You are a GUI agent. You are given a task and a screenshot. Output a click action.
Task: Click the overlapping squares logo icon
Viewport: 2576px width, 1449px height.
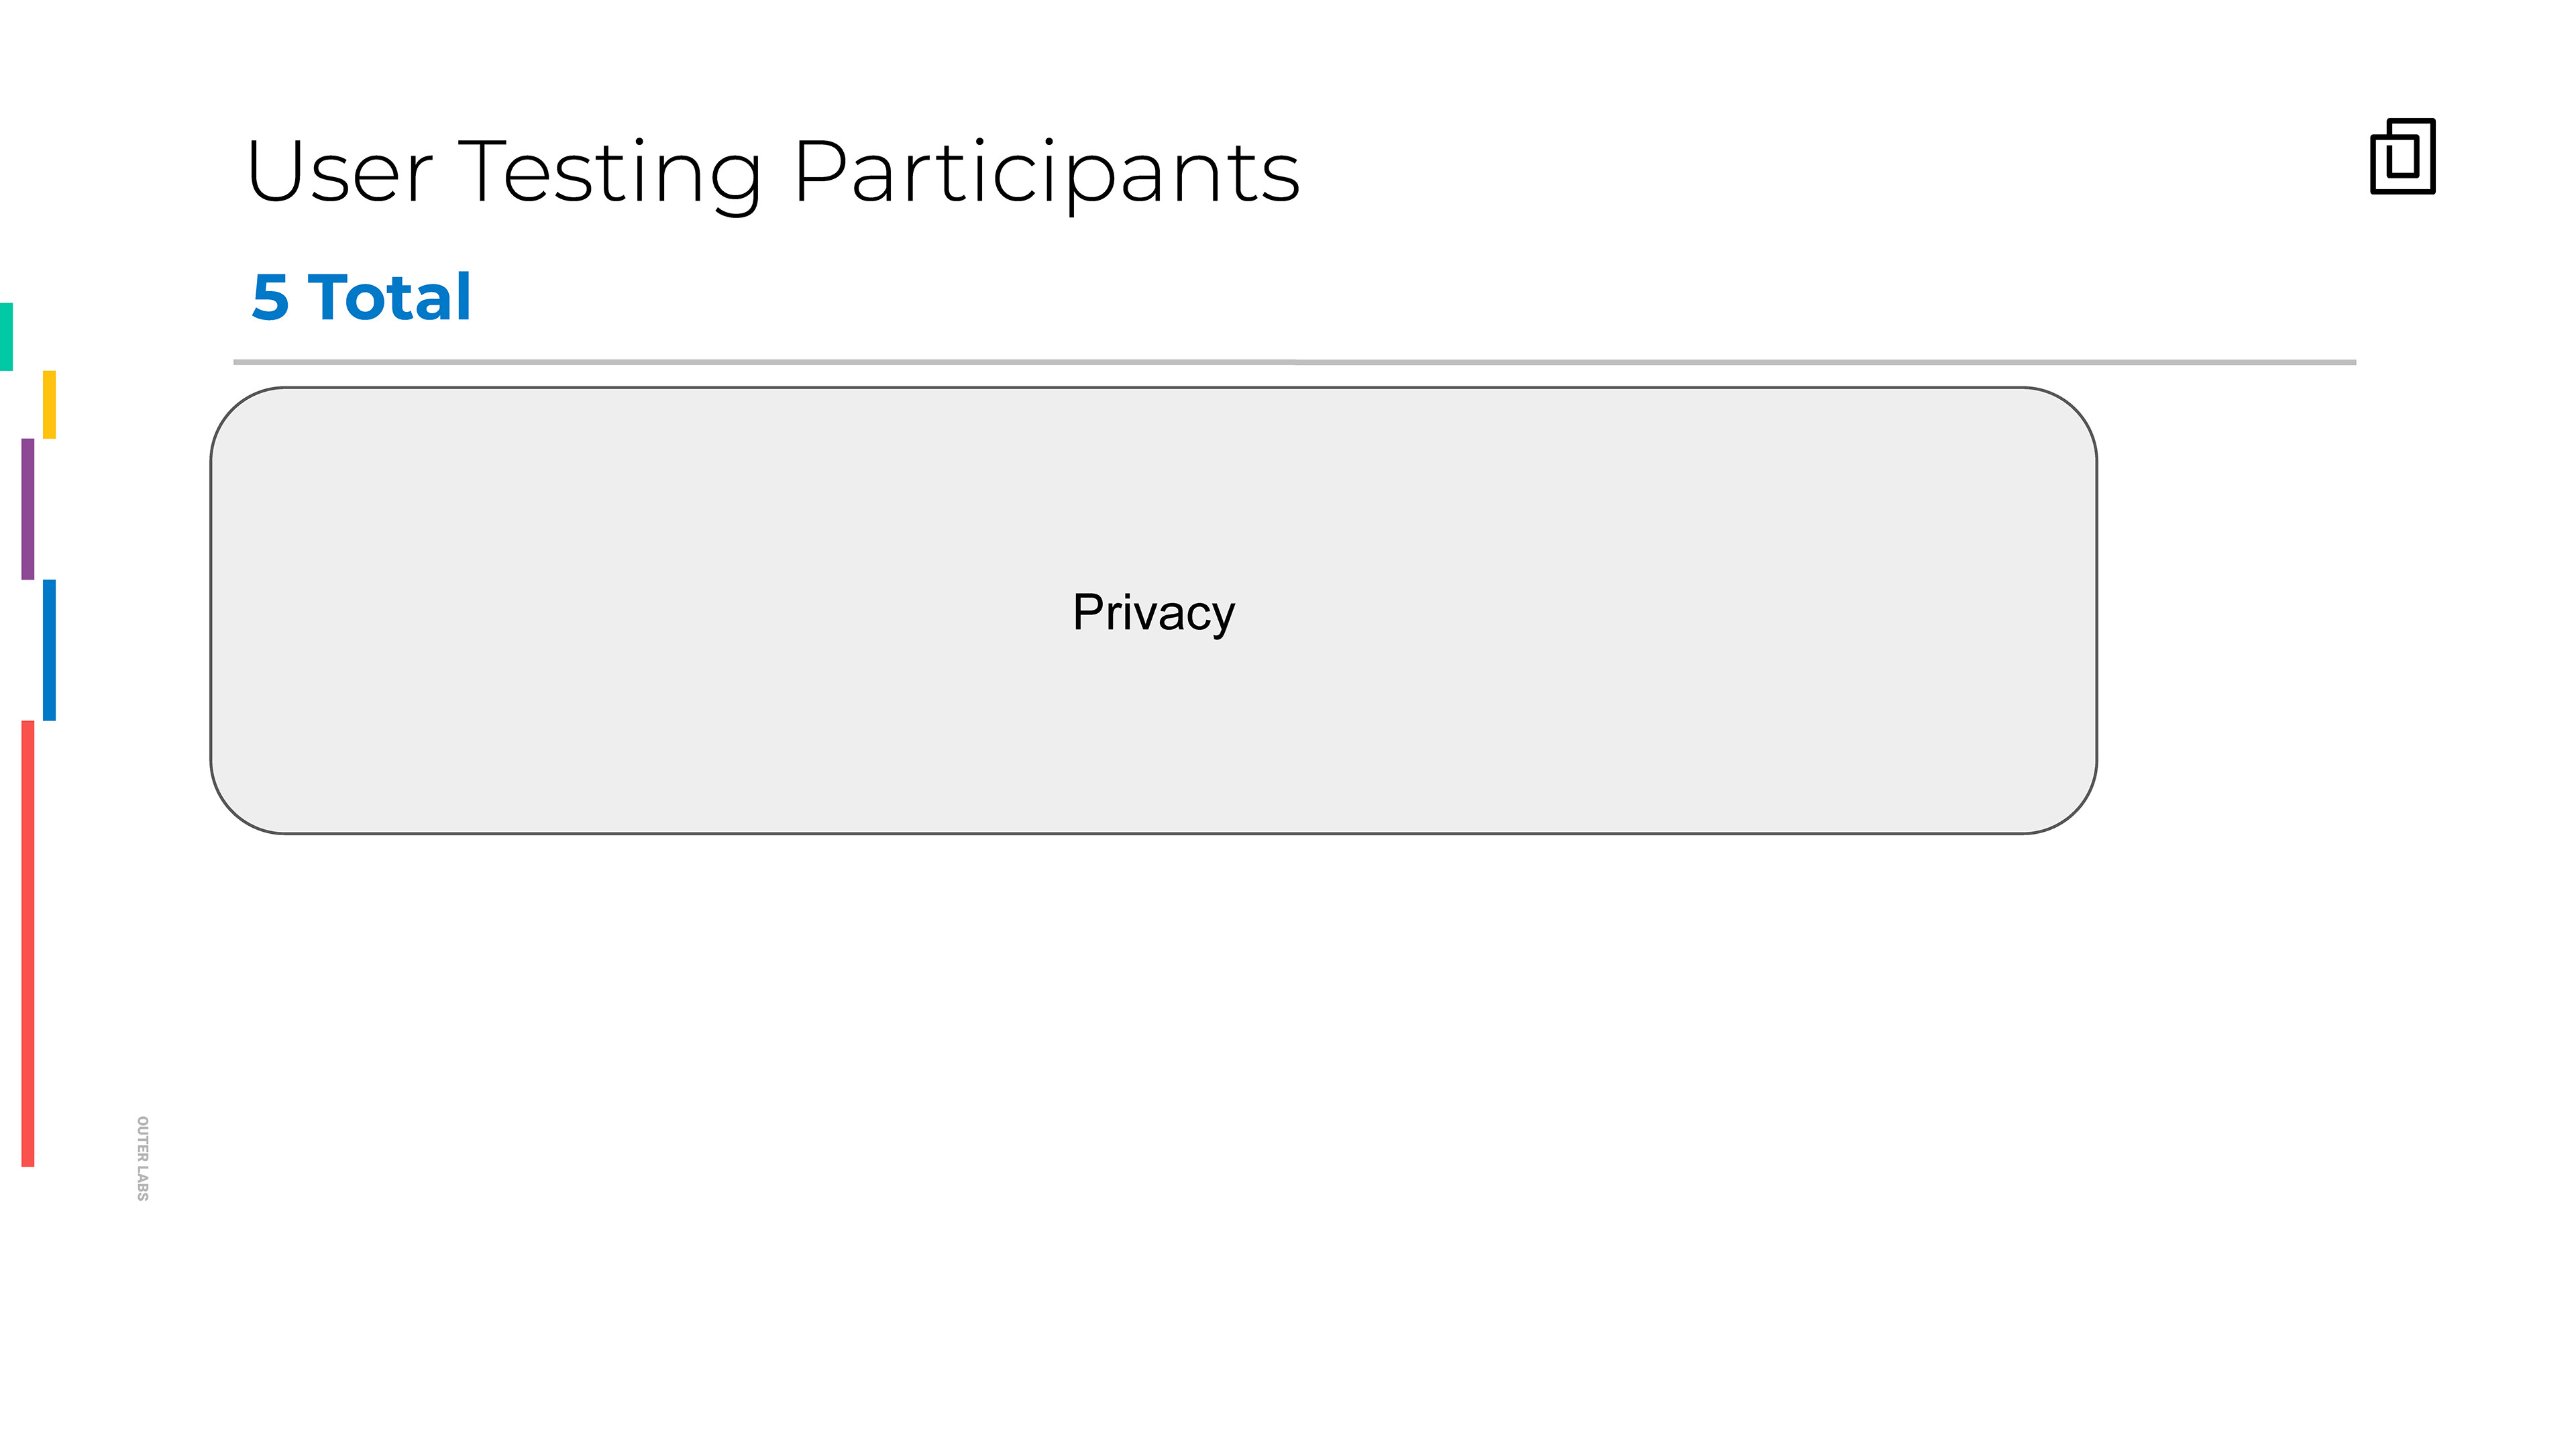tap(2402, 156)
